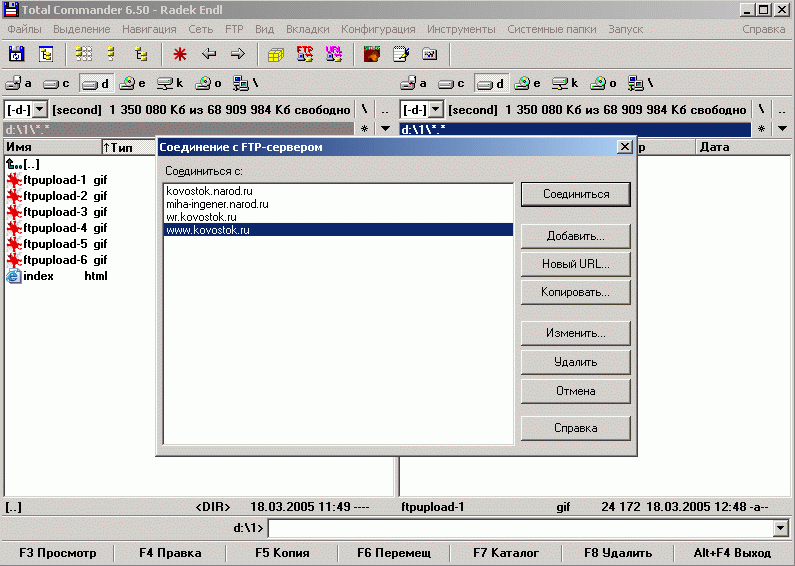Viewport: 795px width, 566px height.
Task: Click the refresh disk toolbar icon
Action: [x=17, y=54]
